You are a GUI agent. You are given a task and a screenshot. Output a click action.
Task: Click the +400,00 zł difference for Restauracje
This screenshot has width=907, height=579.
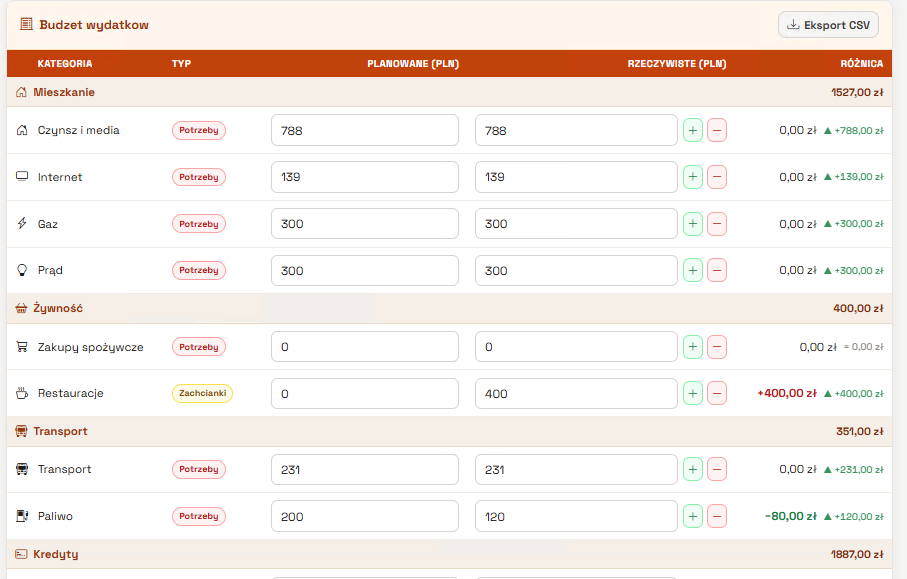787,393
